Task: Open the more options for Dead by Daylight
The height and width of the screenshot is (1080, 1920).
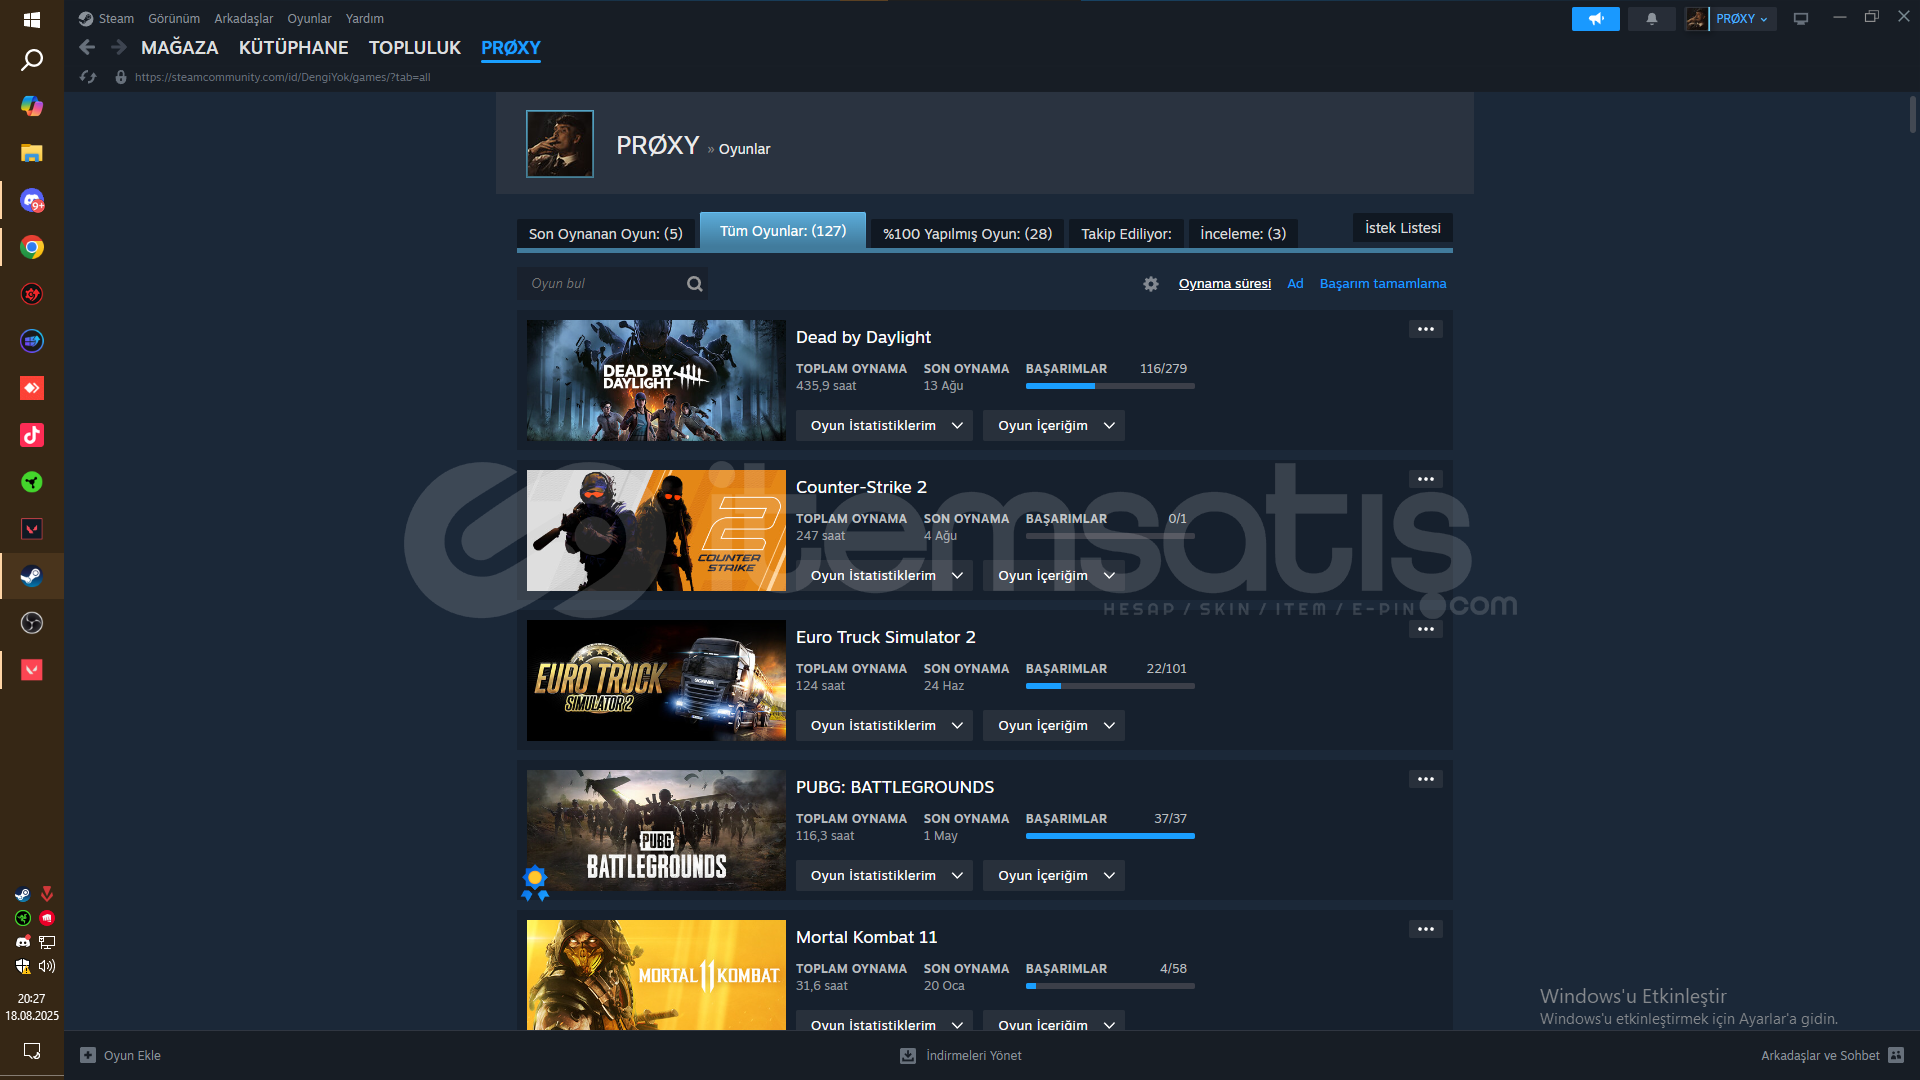Action: coord(1426,329)
